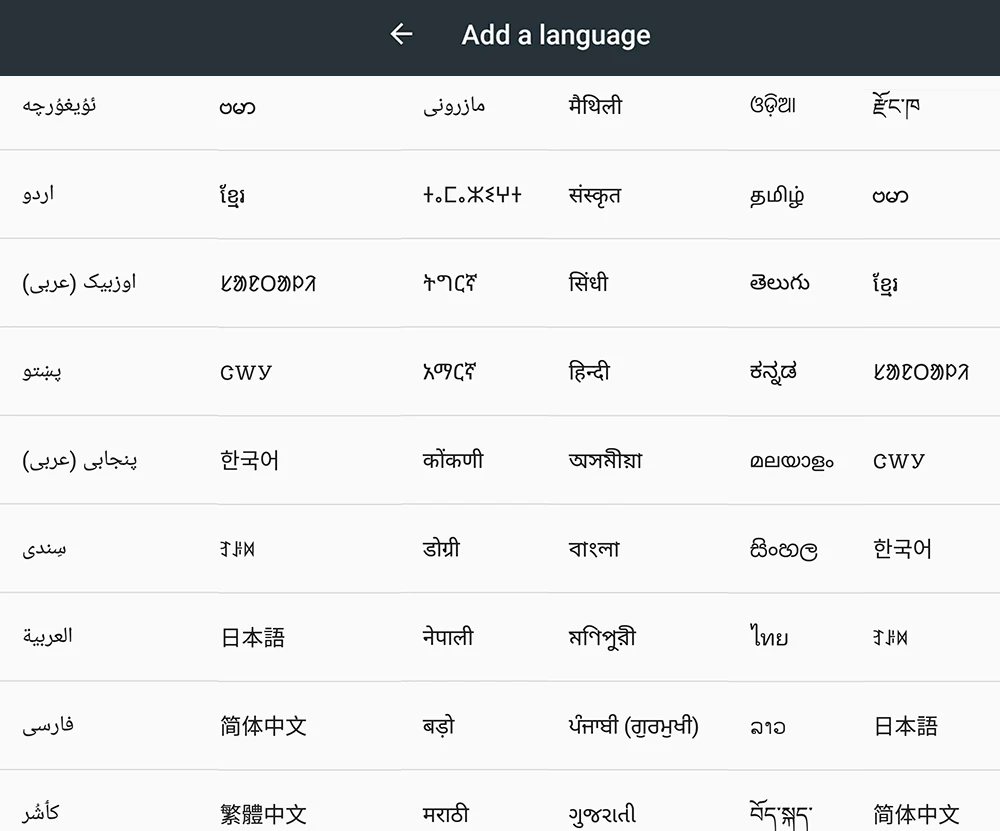Select Punjabi Gurmukhi ਪੰਜਾਬੀ (ਗੁਰਮੁਖੀ)
Image resolution: width=1000 pixels, height=831 pixels.
(633, 726)
